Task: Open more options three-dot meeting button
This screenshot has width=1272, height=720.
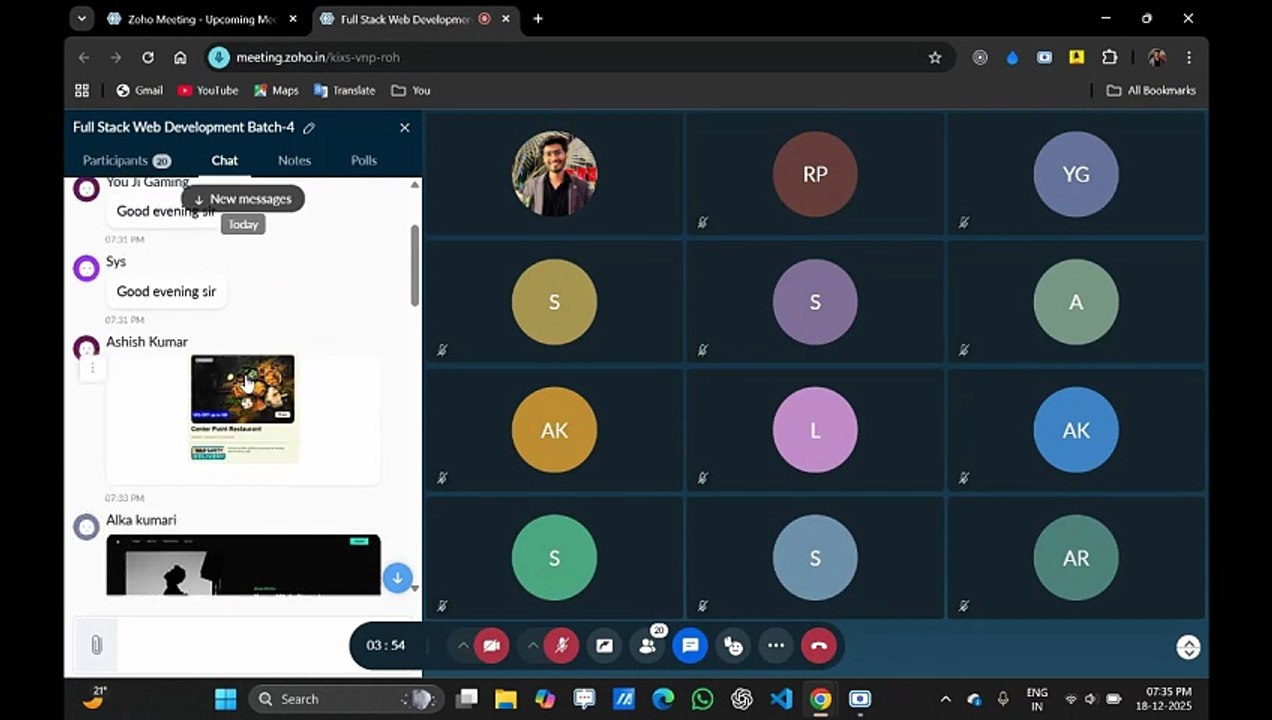Action: click(776, 646)
